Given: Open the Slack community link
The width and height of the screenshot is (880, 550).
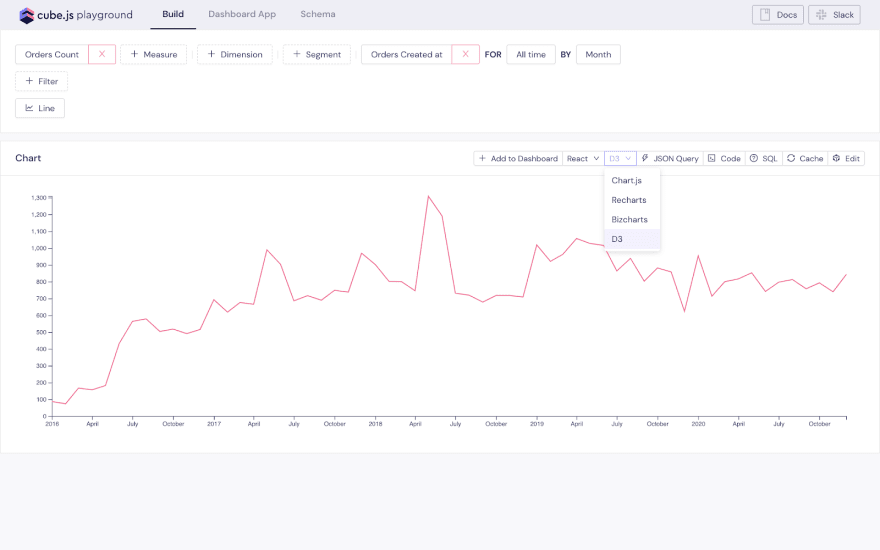Looking at the screenshot, I should click(834, 15).
